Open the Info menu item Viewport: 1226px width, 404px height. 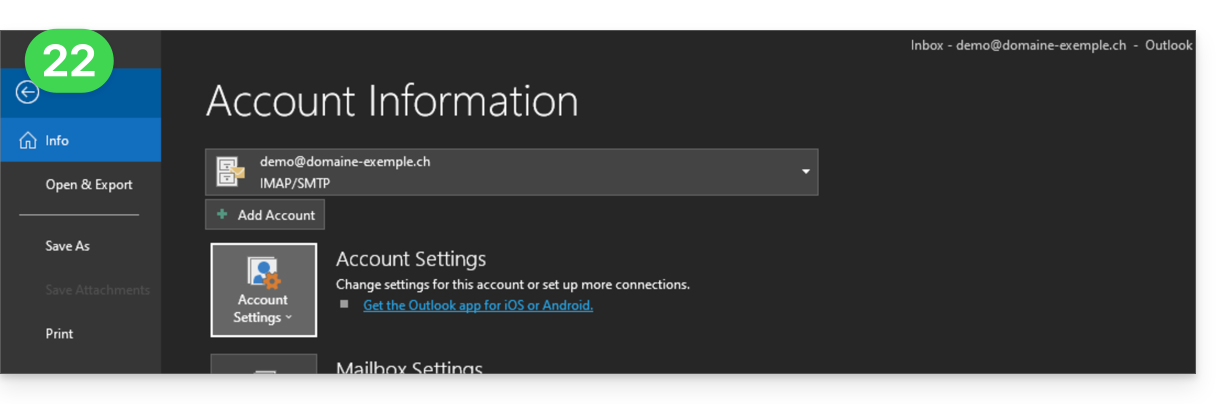[80, 141]
